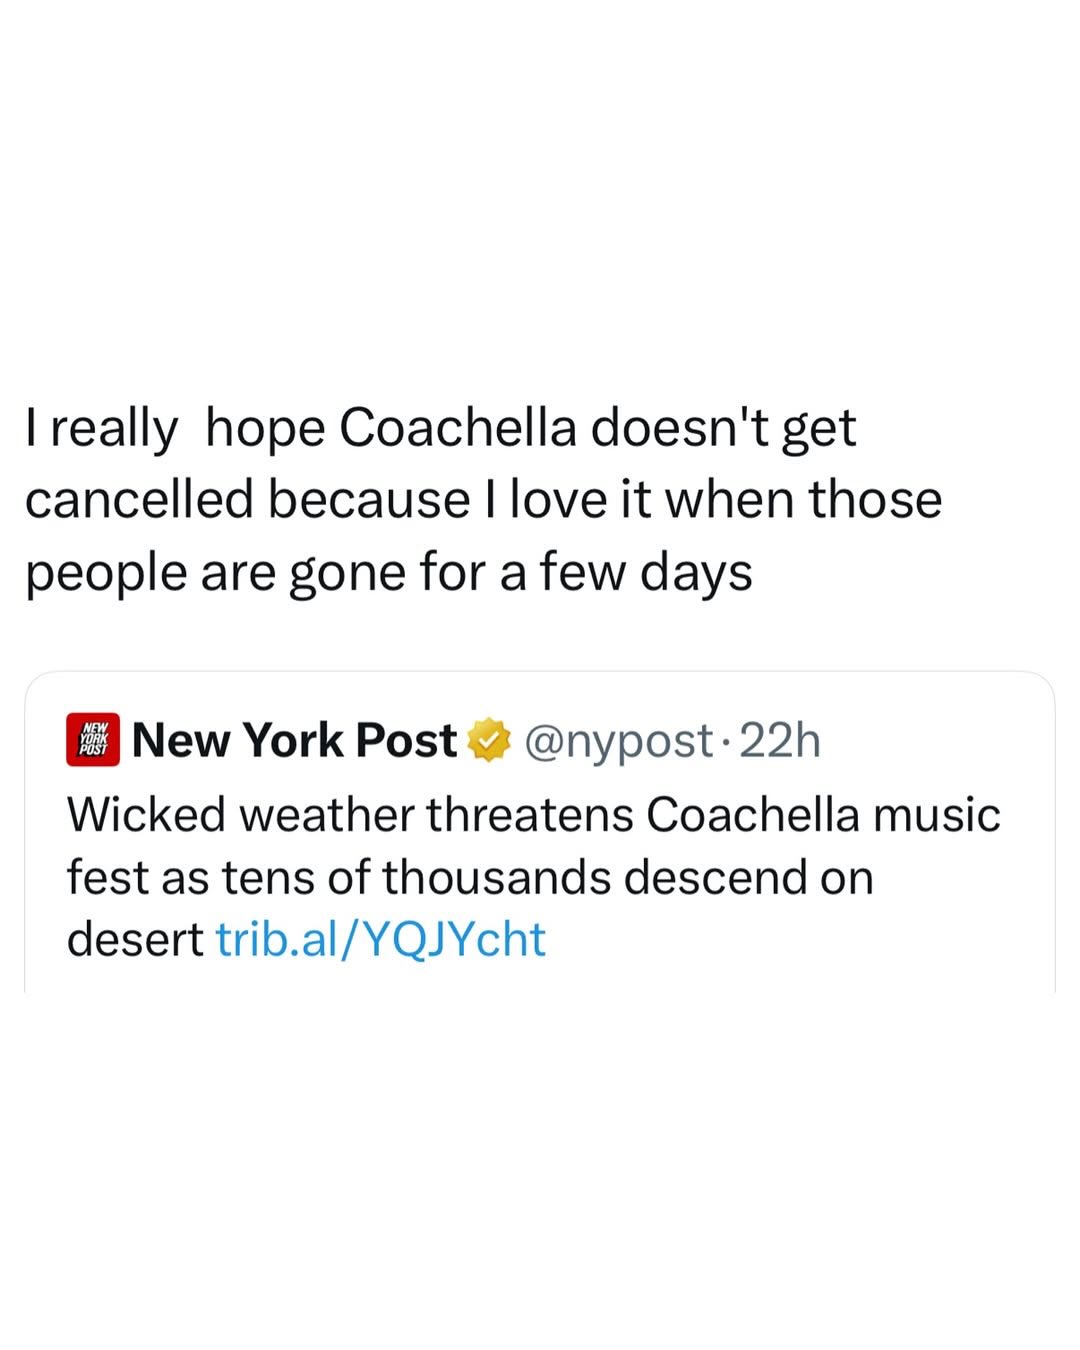
Task: Click 'people are gone for a few days'
Action: pos(388,572)
